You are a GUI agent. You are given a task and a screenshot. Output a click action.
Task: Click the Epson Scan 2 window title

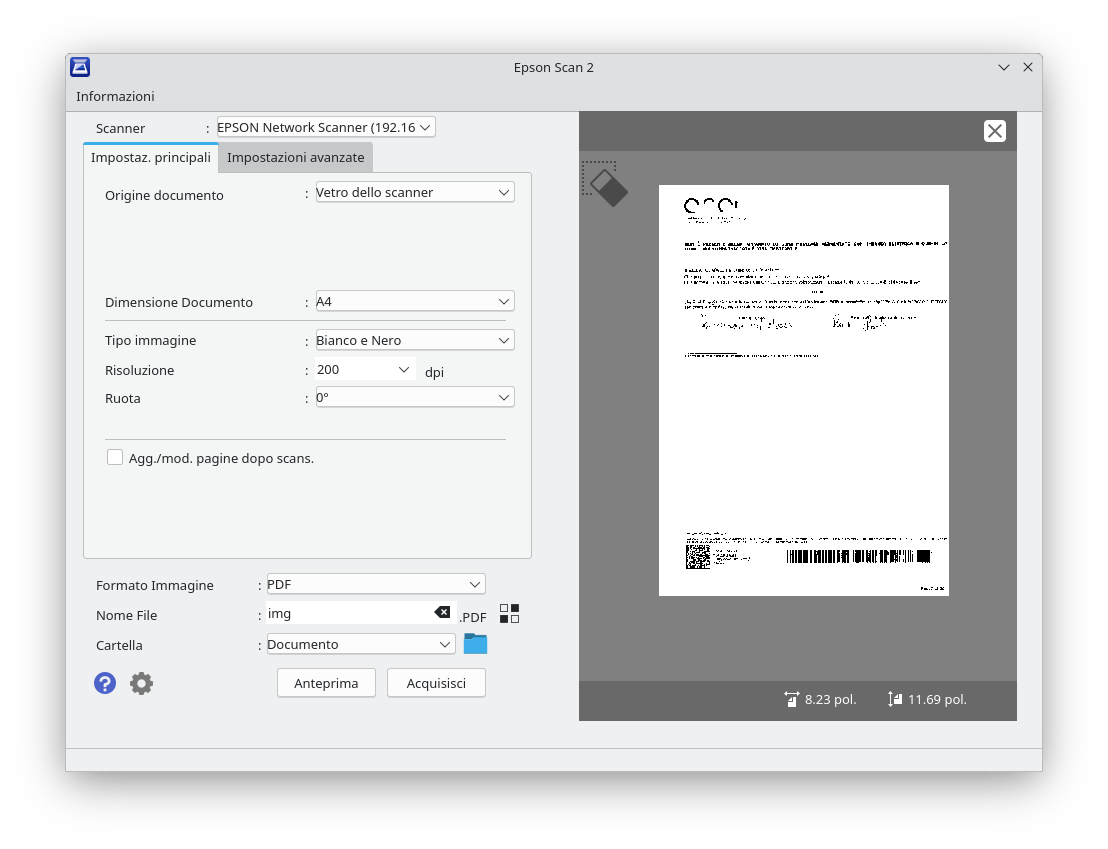click(x=553, y=67)
